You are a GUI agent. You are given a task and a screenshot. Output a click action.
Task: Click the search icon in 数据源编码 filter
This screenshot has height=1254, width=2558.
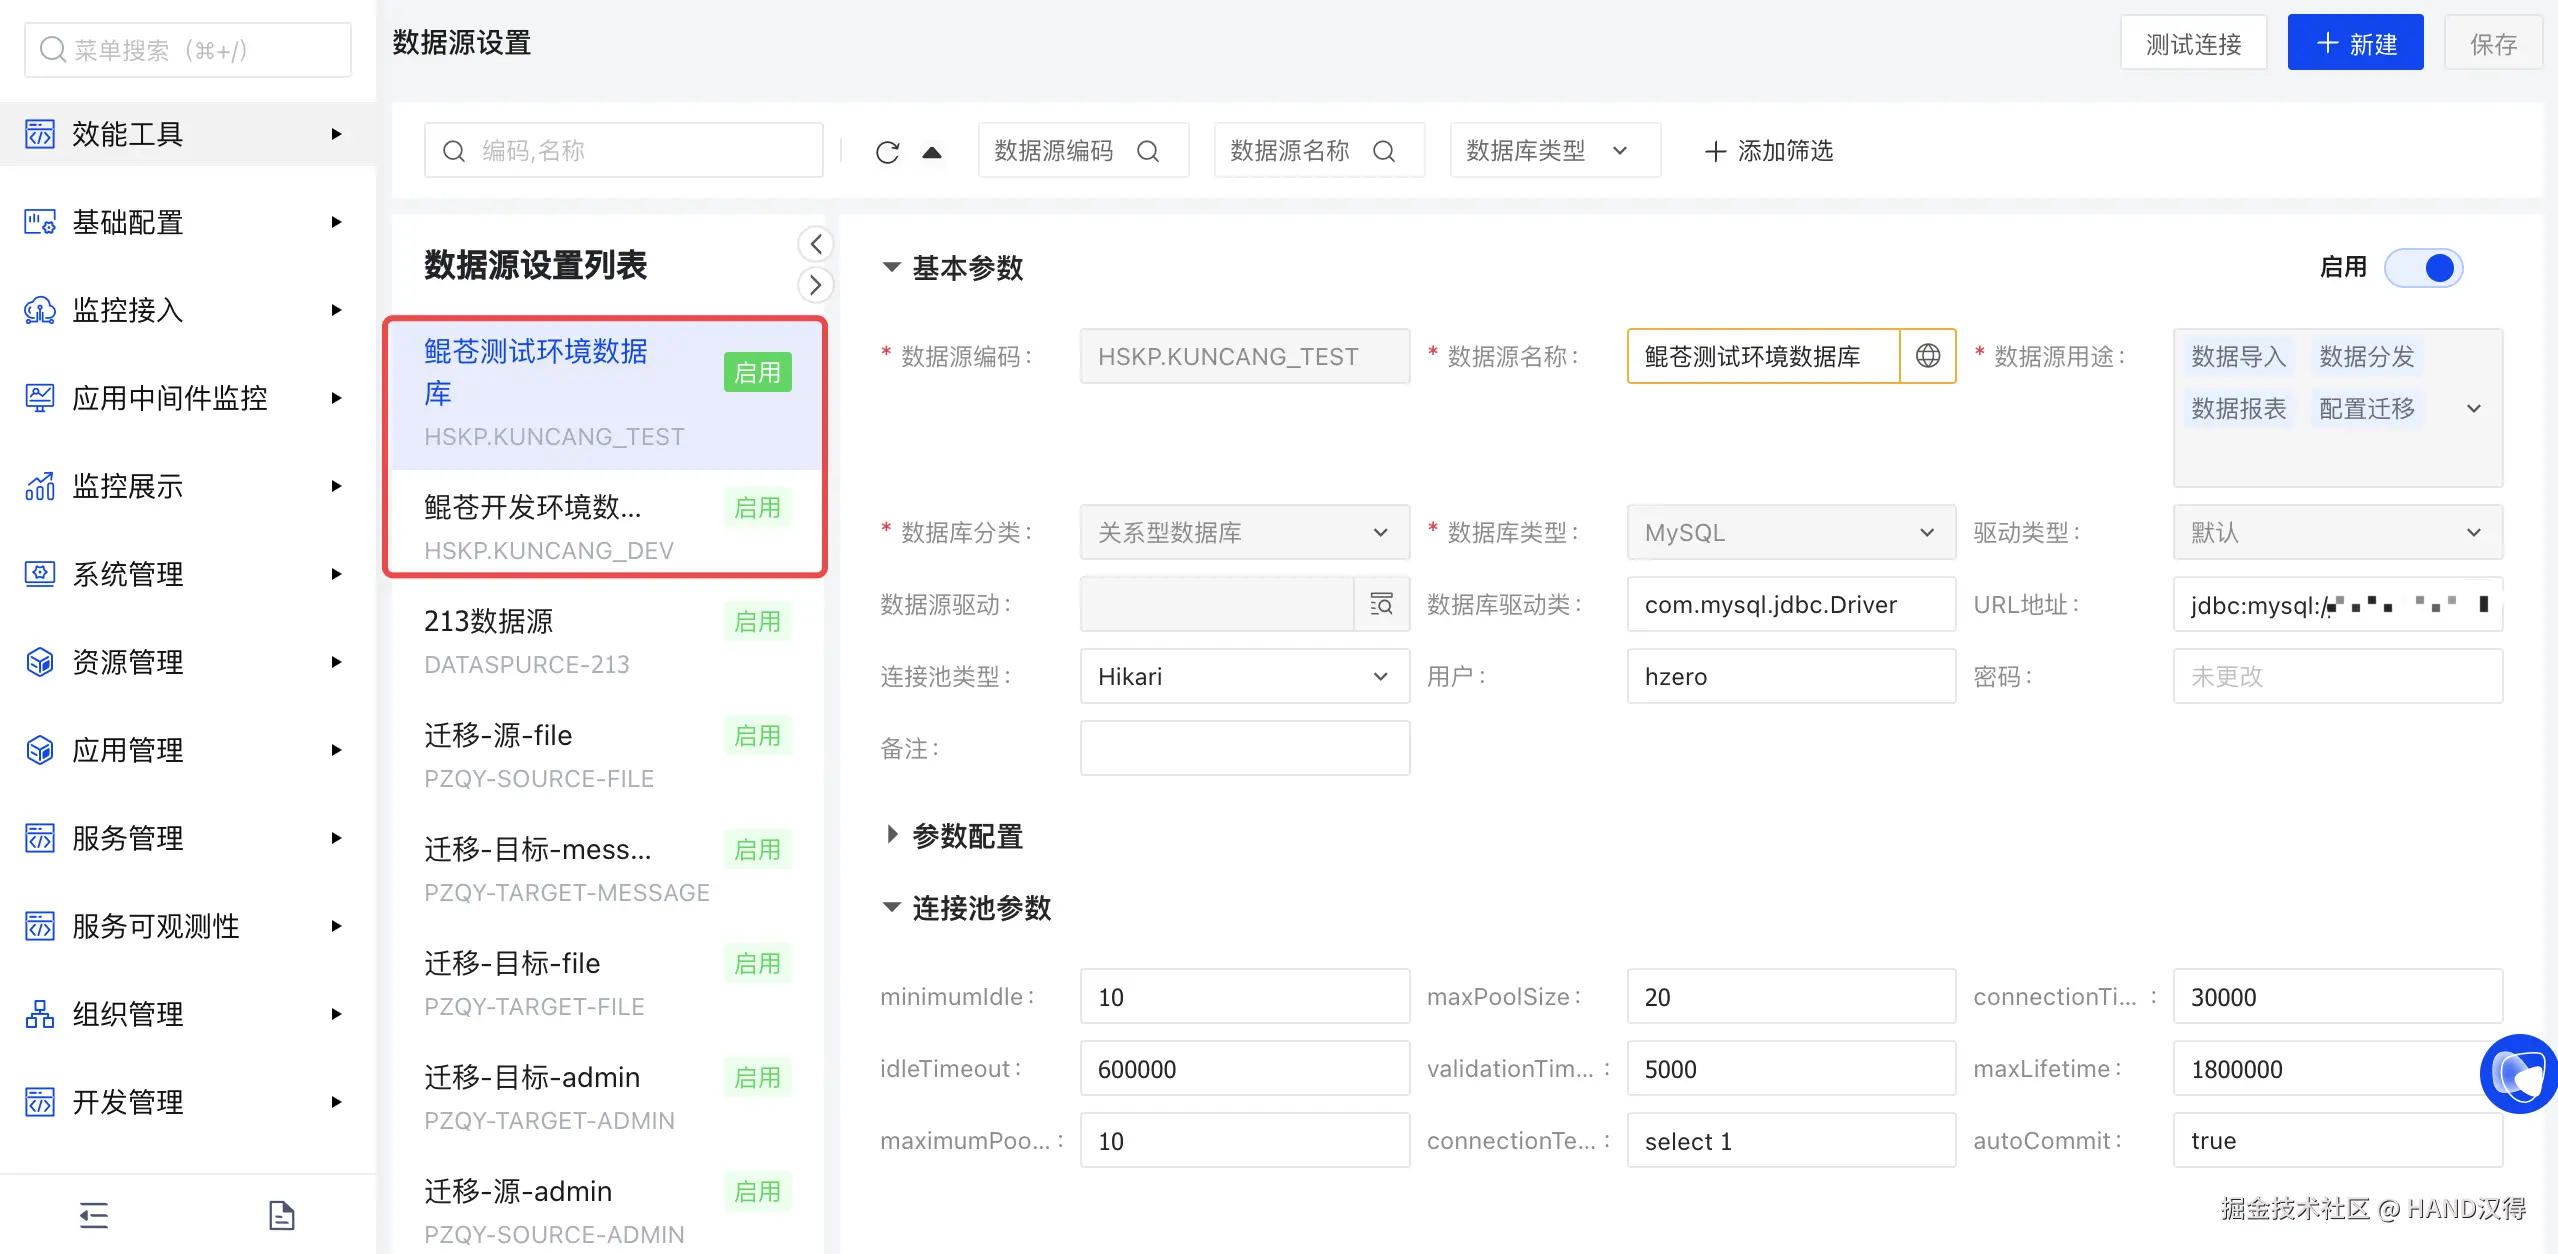point(1148,151)
